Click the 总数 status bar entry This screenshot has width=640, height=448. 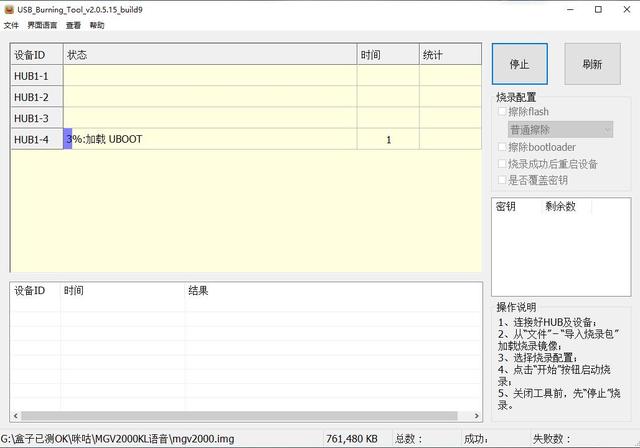[x=409, y=439]
